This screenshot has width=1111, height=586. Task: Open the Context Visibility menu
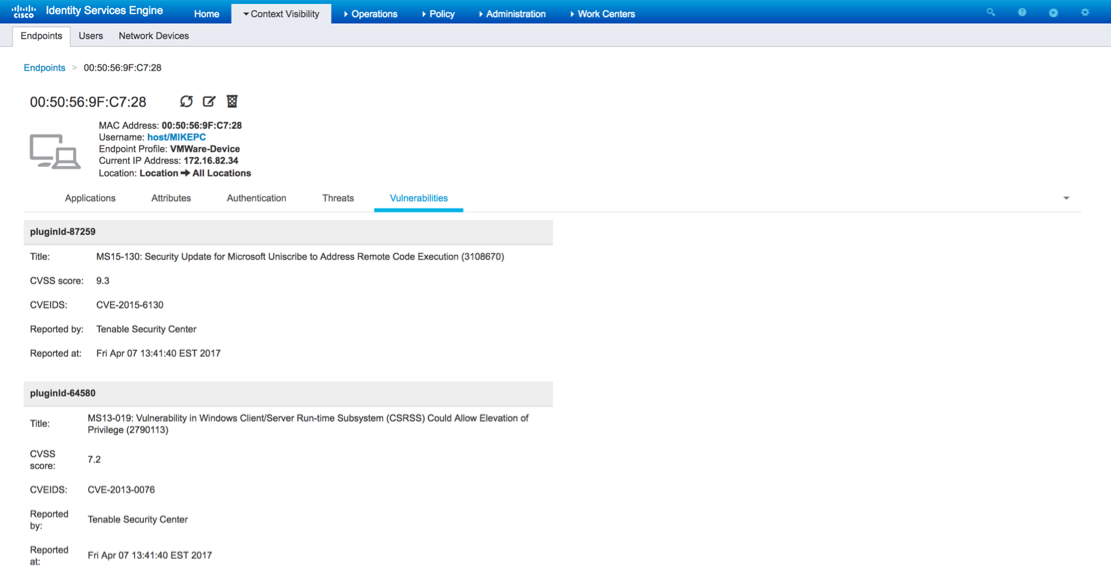click(x=281, y=13)
